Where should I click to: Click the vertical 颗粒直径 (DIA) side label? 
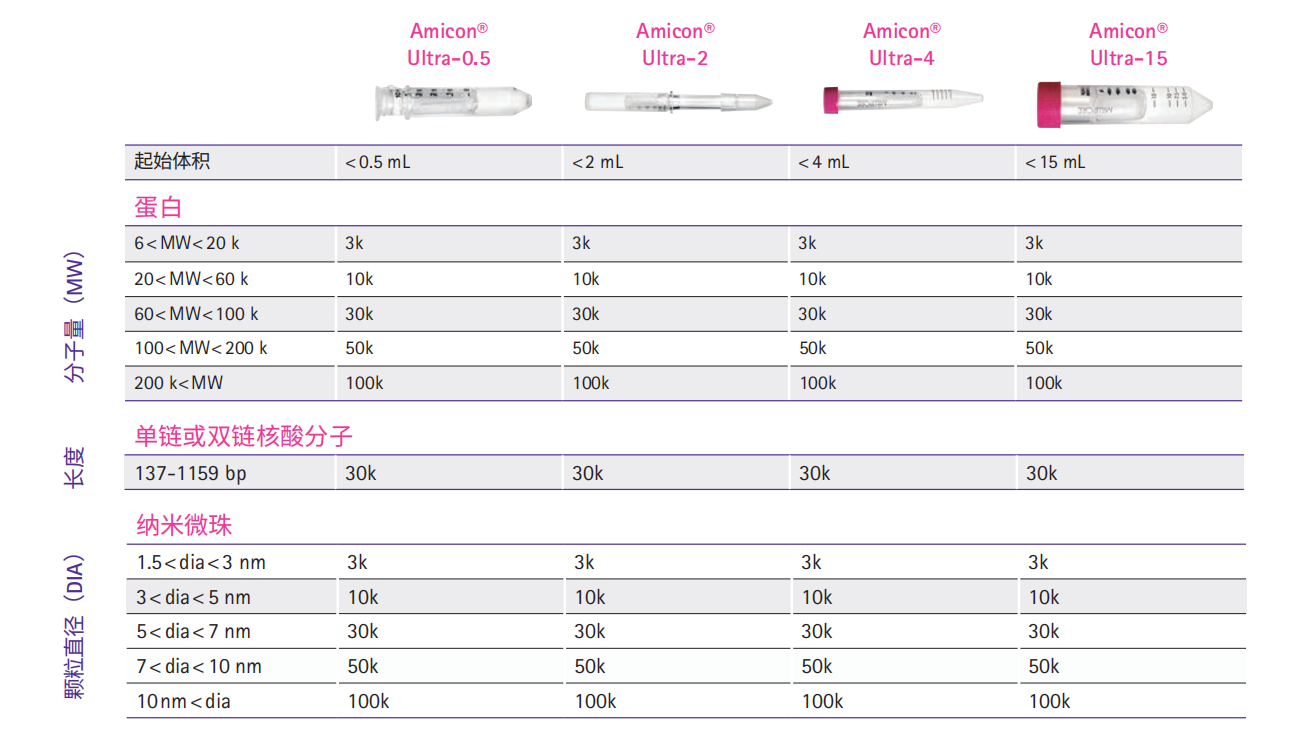75,626
